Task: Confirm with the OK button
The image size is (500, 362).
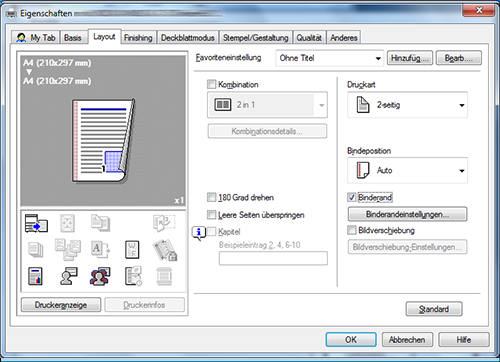Action: 351,340
